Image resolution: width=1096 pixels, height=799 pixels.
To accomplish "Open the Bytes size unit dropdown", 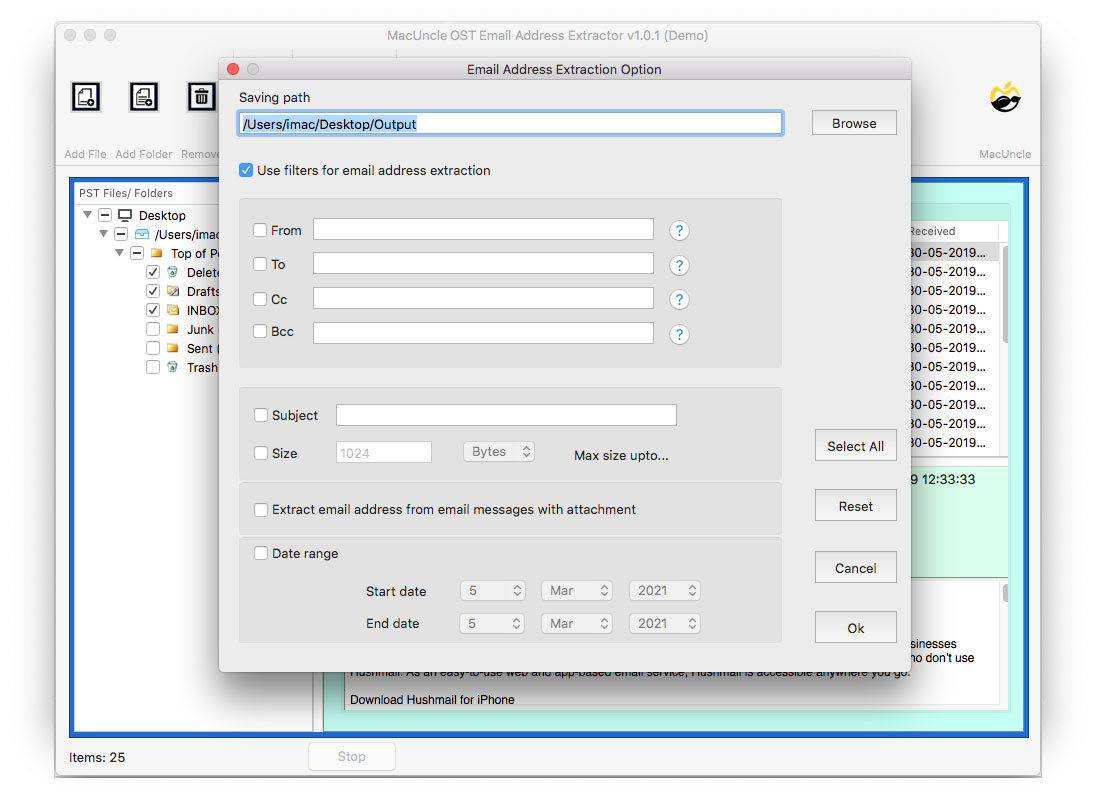I will pos(498,452).
